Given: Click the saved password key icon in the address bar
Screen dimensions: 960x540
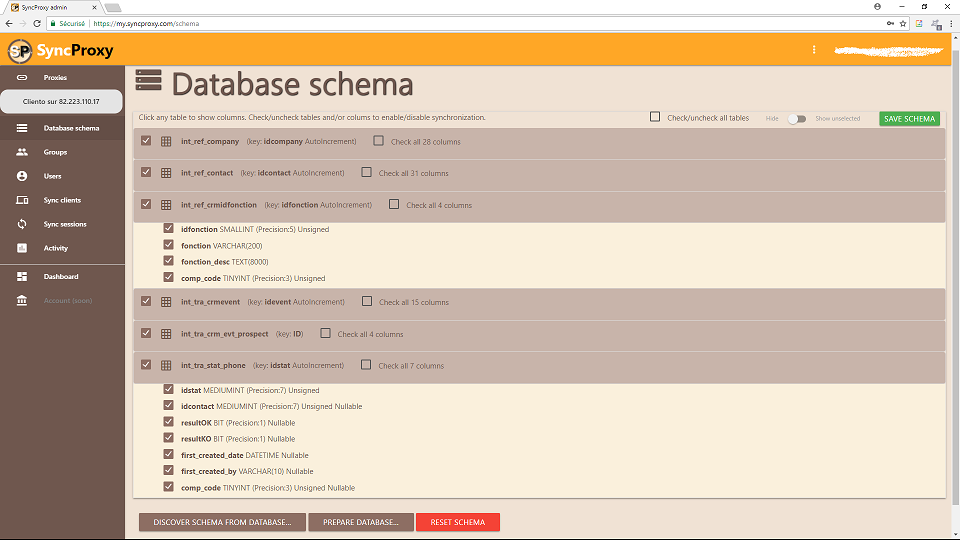Looking at the screenshot, I should [890, 23].
